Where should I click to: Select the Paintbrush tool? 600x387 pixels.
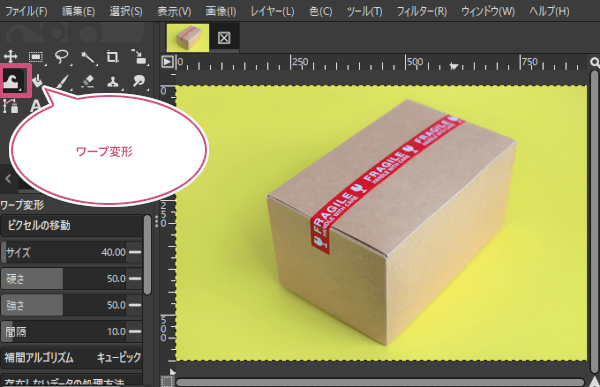[x=63, y=82]
